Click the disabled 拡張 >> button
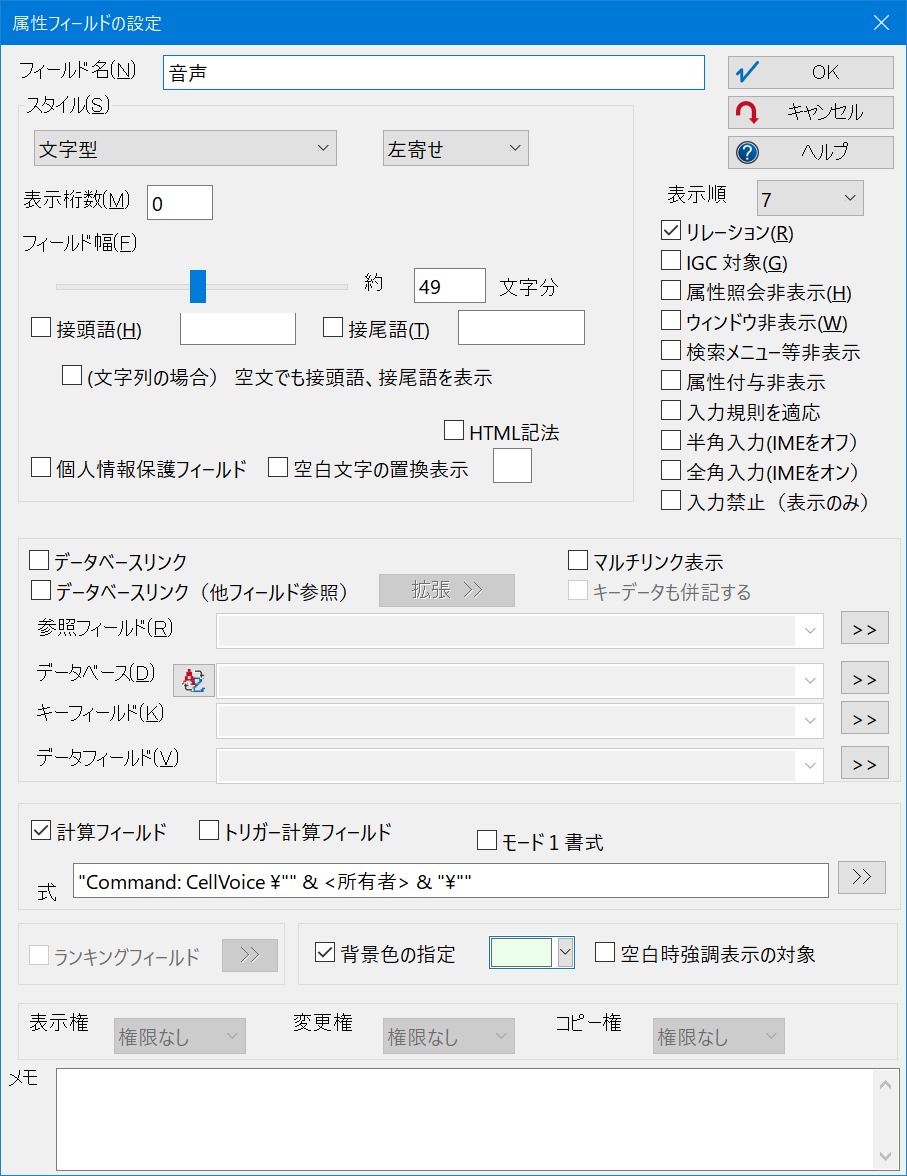This screenshot has height=1176, width=907. pyautogui.click(x=446, y=590)
